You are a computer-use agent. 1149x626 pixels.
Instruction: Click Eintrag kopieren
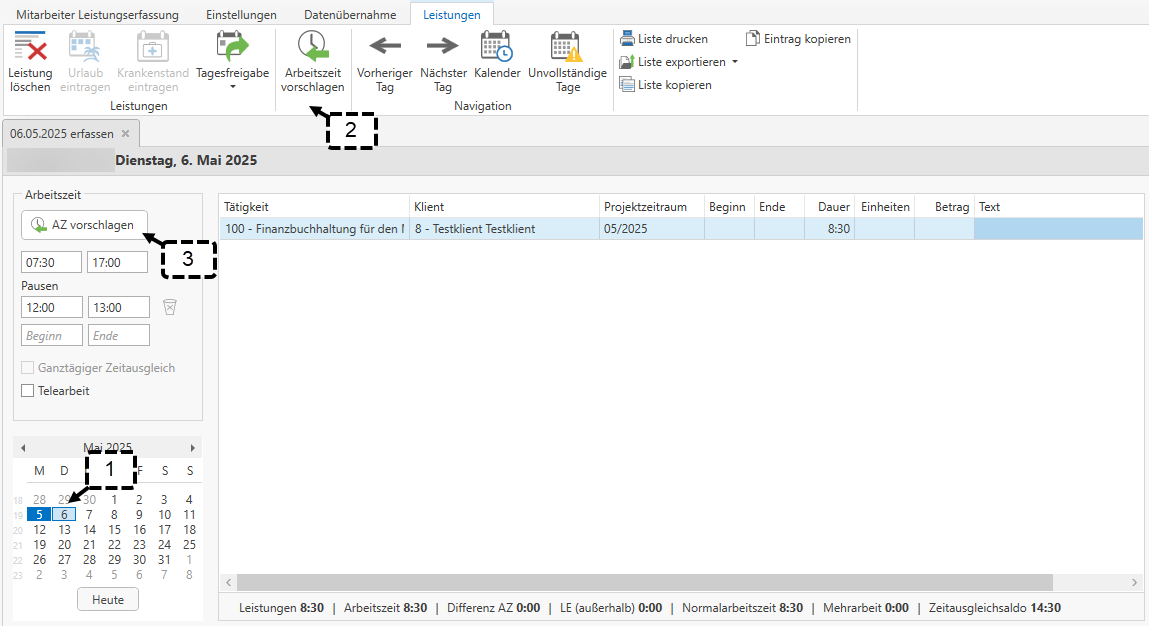click(798, 39)
